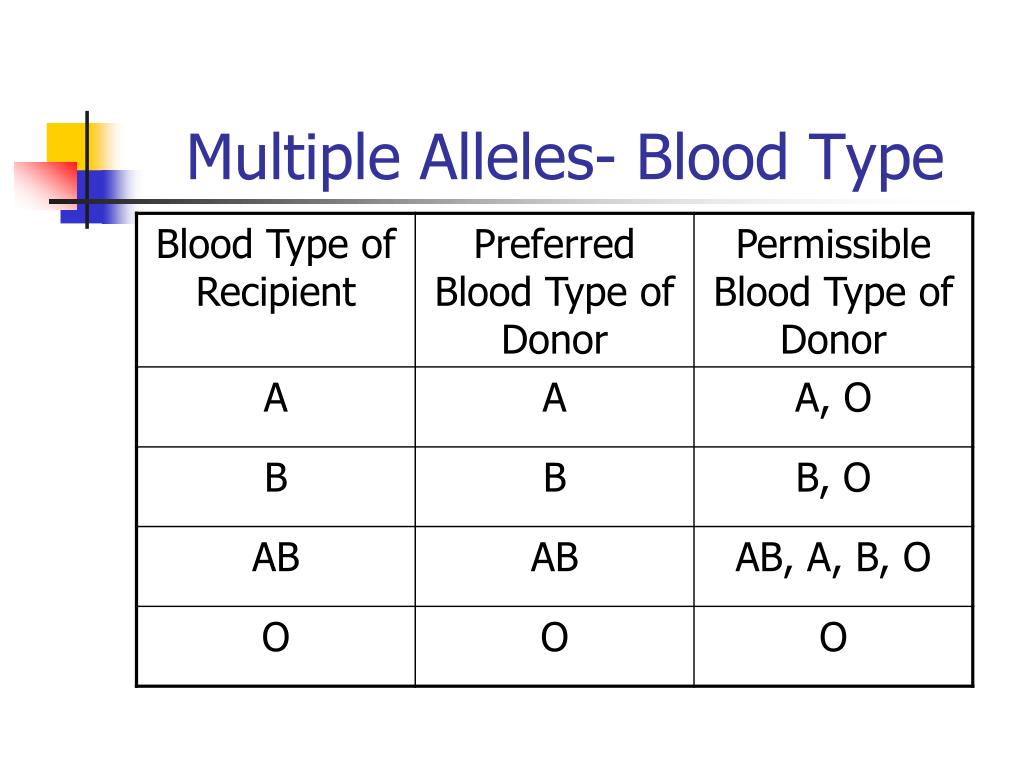Click the red square decoration
1024x768 pixels.
click(44, 183)
